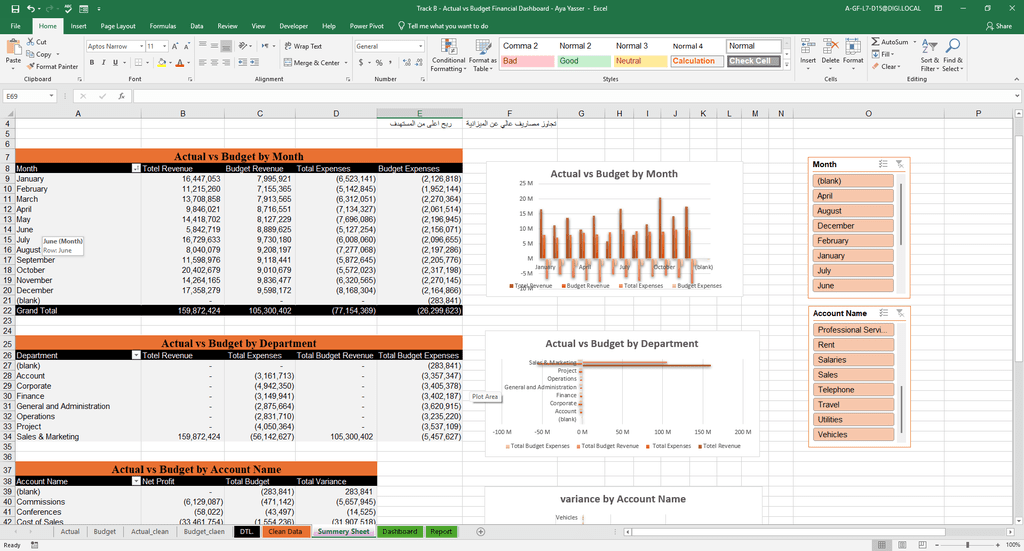The width and height of the screenshot is (1024, 551).
Task: Run the spelling check icon
Action: [x=69, y=8]
